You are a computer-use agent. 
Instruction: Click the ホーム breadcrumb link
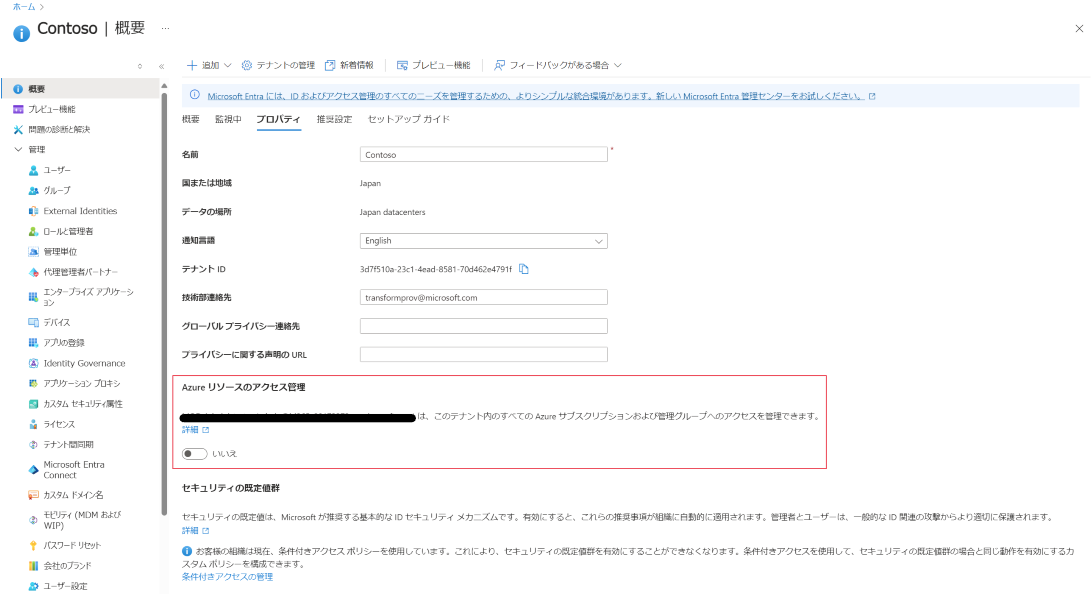[23, 7]
